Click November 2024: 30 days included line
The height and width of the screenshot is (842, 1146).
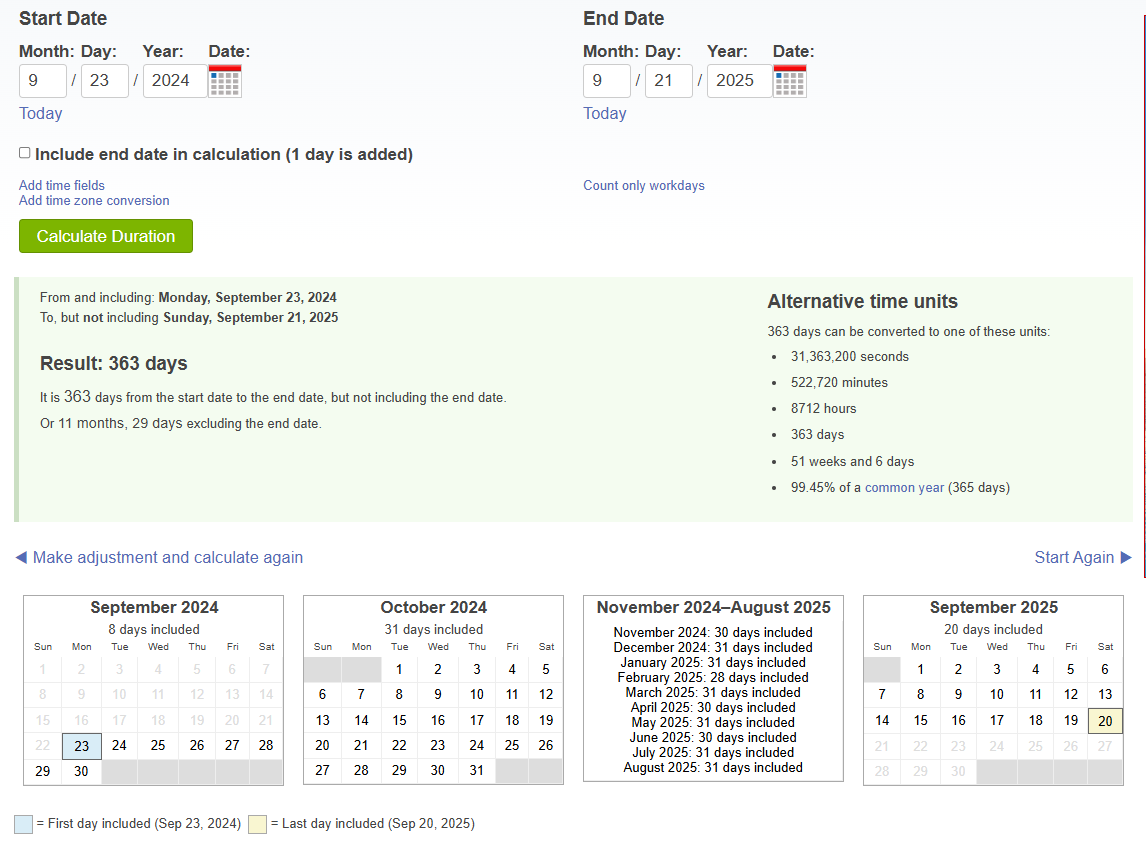point(713,632)
